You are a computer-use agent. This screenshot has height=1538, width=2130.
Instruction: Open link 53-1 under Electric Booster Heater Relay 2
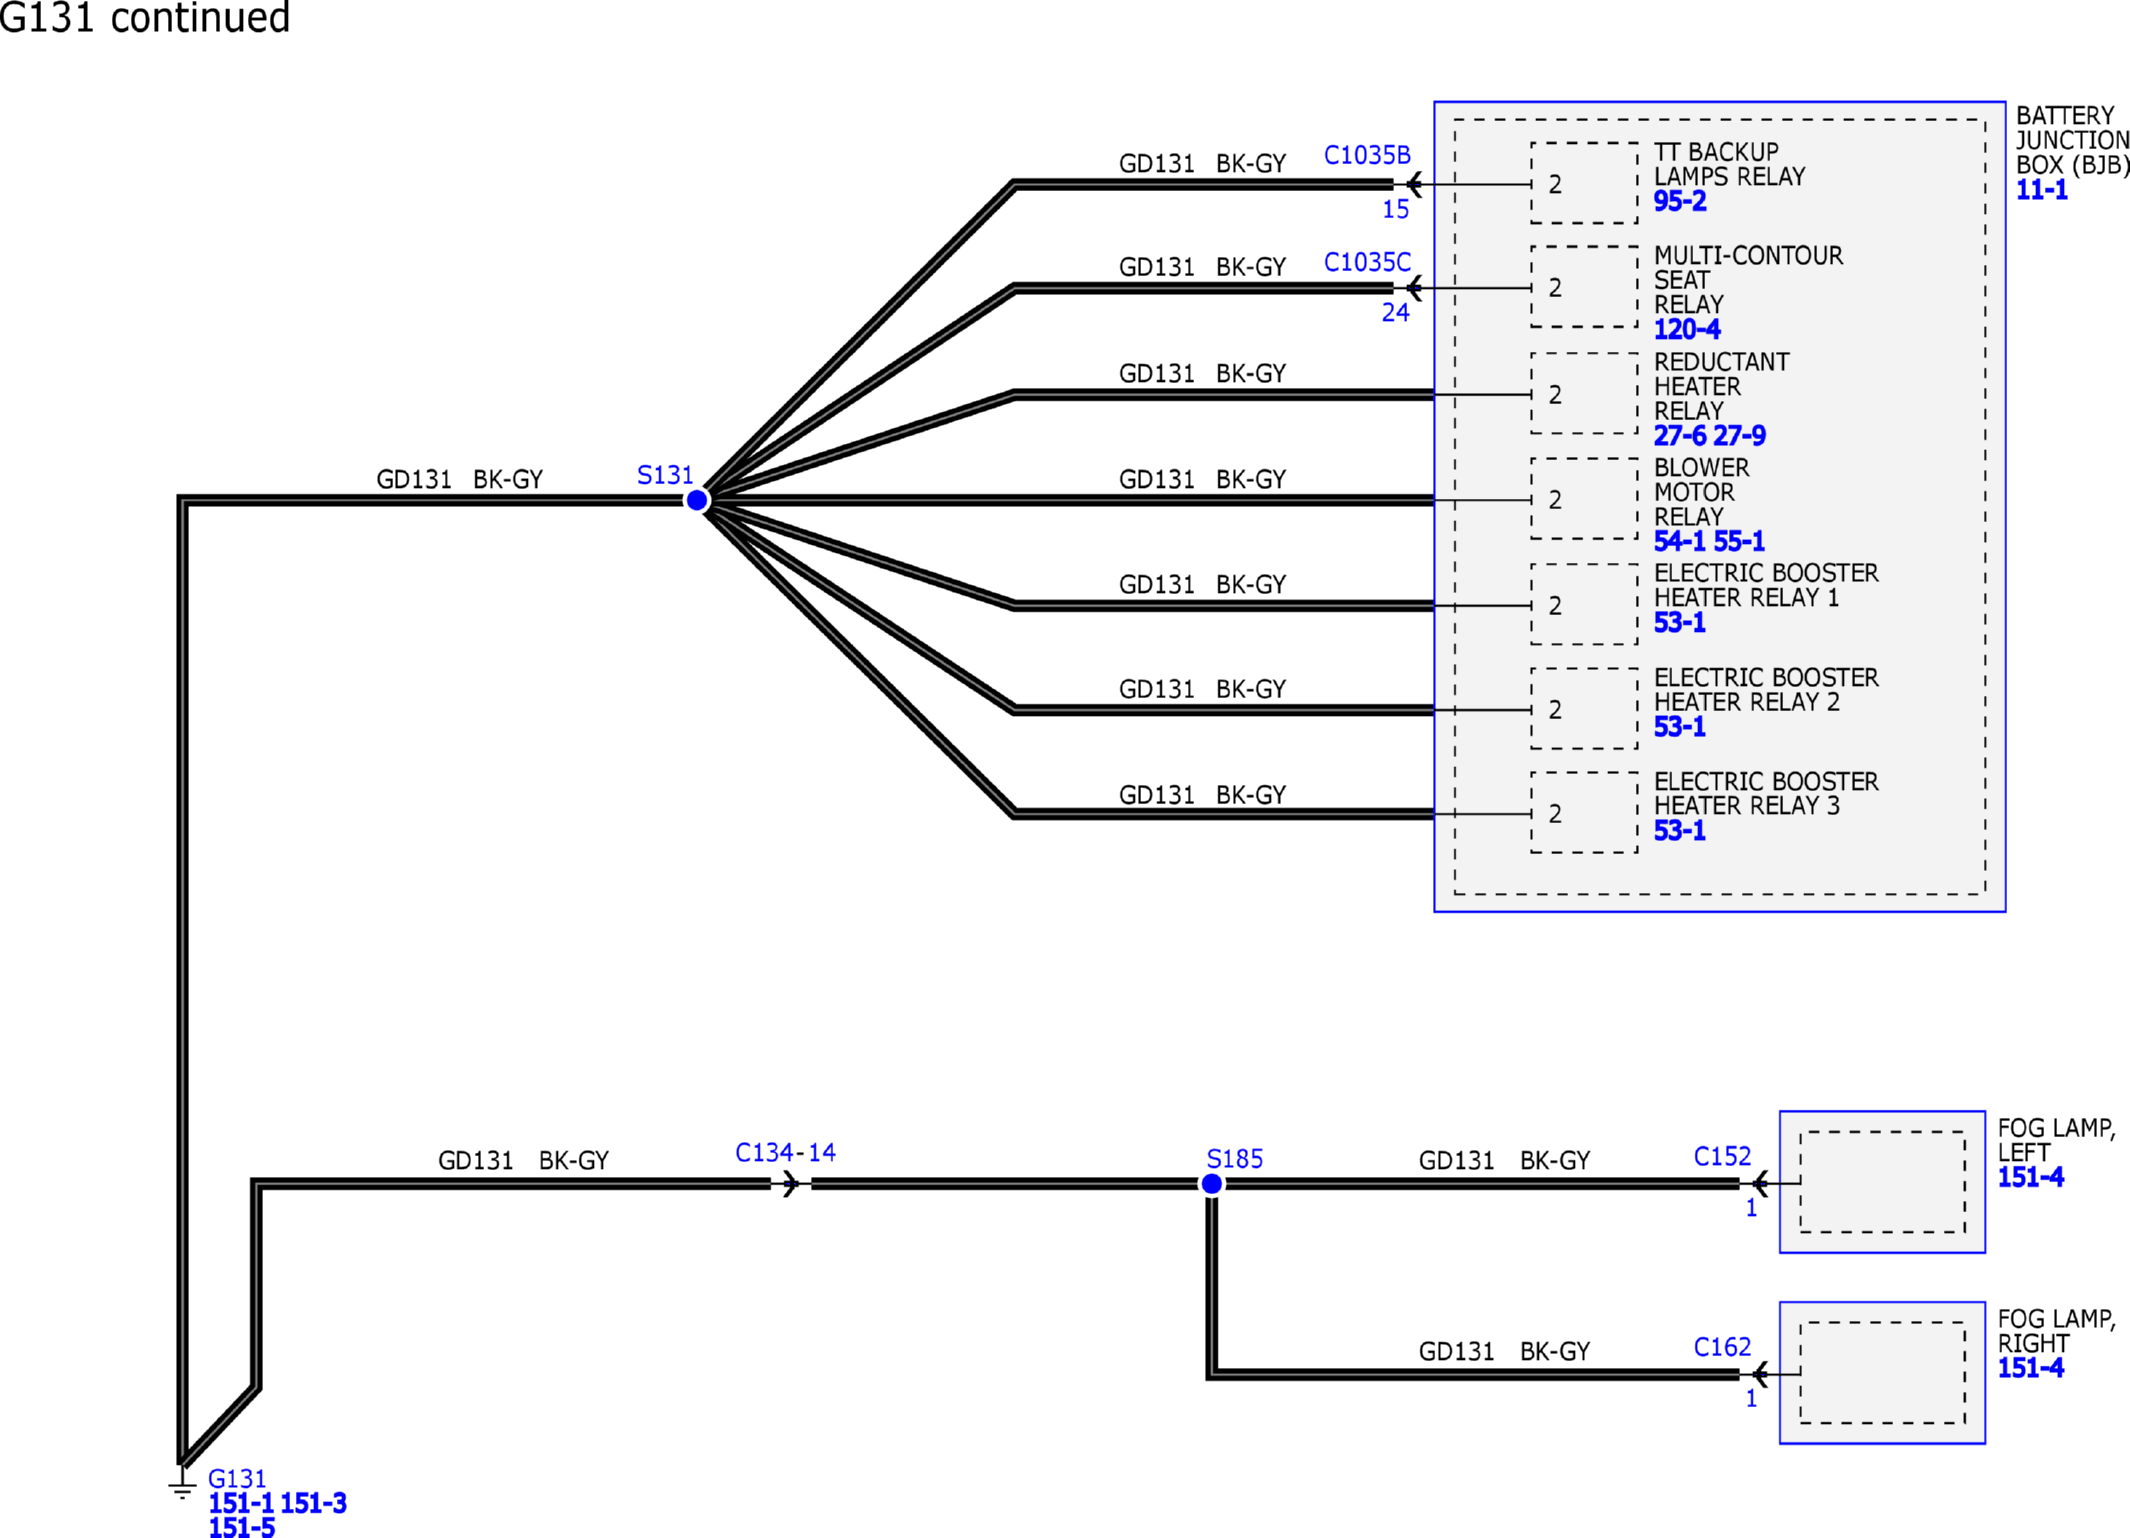[1679, 727]
